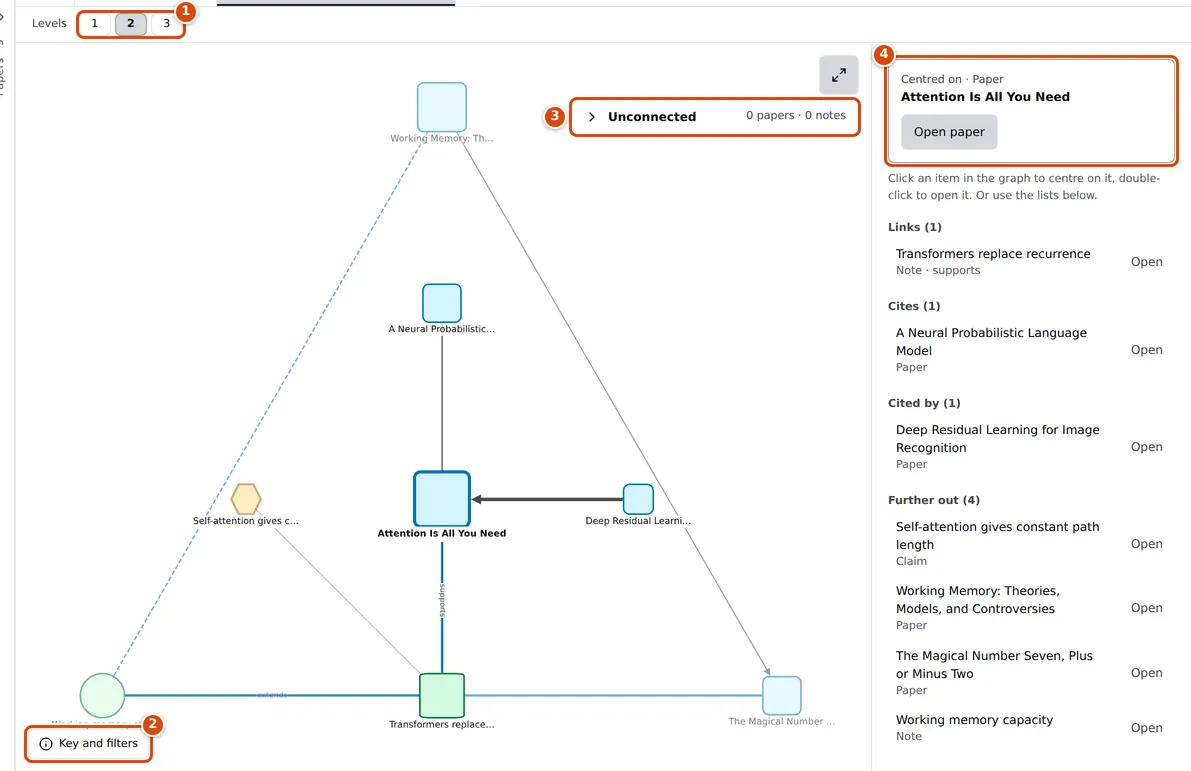Screen dimensions: 1191x771
Task: Select level 3 depth
Action: (166, 24)
